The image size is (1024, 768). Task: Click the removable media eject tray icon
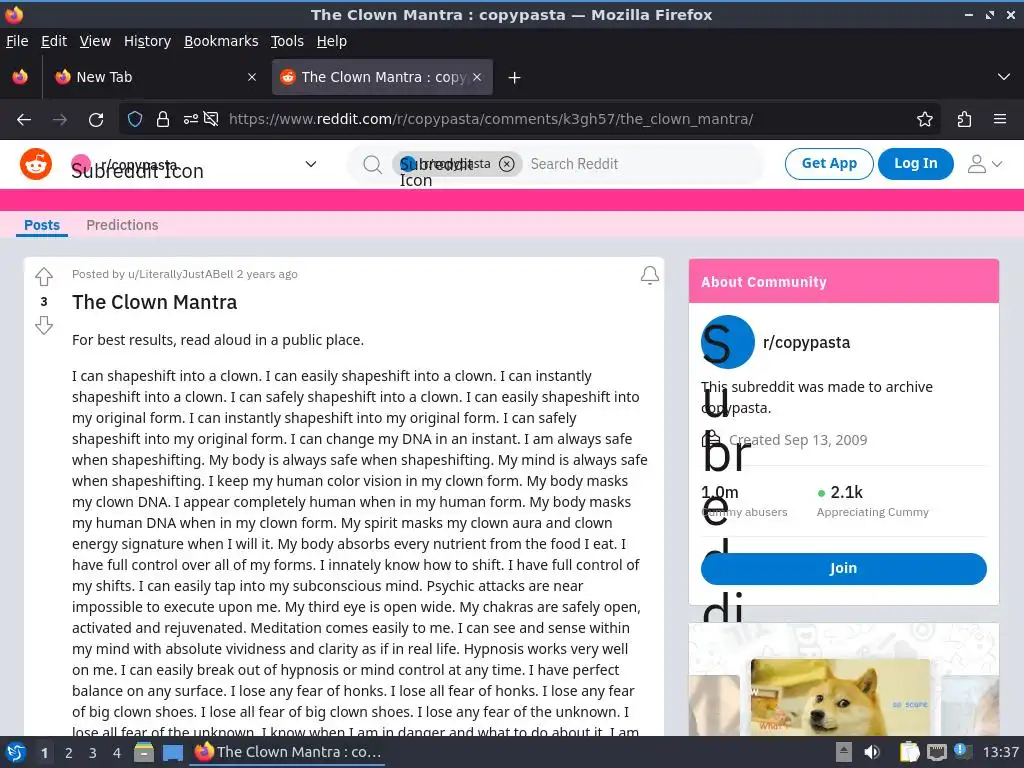[x=844, y=752]
